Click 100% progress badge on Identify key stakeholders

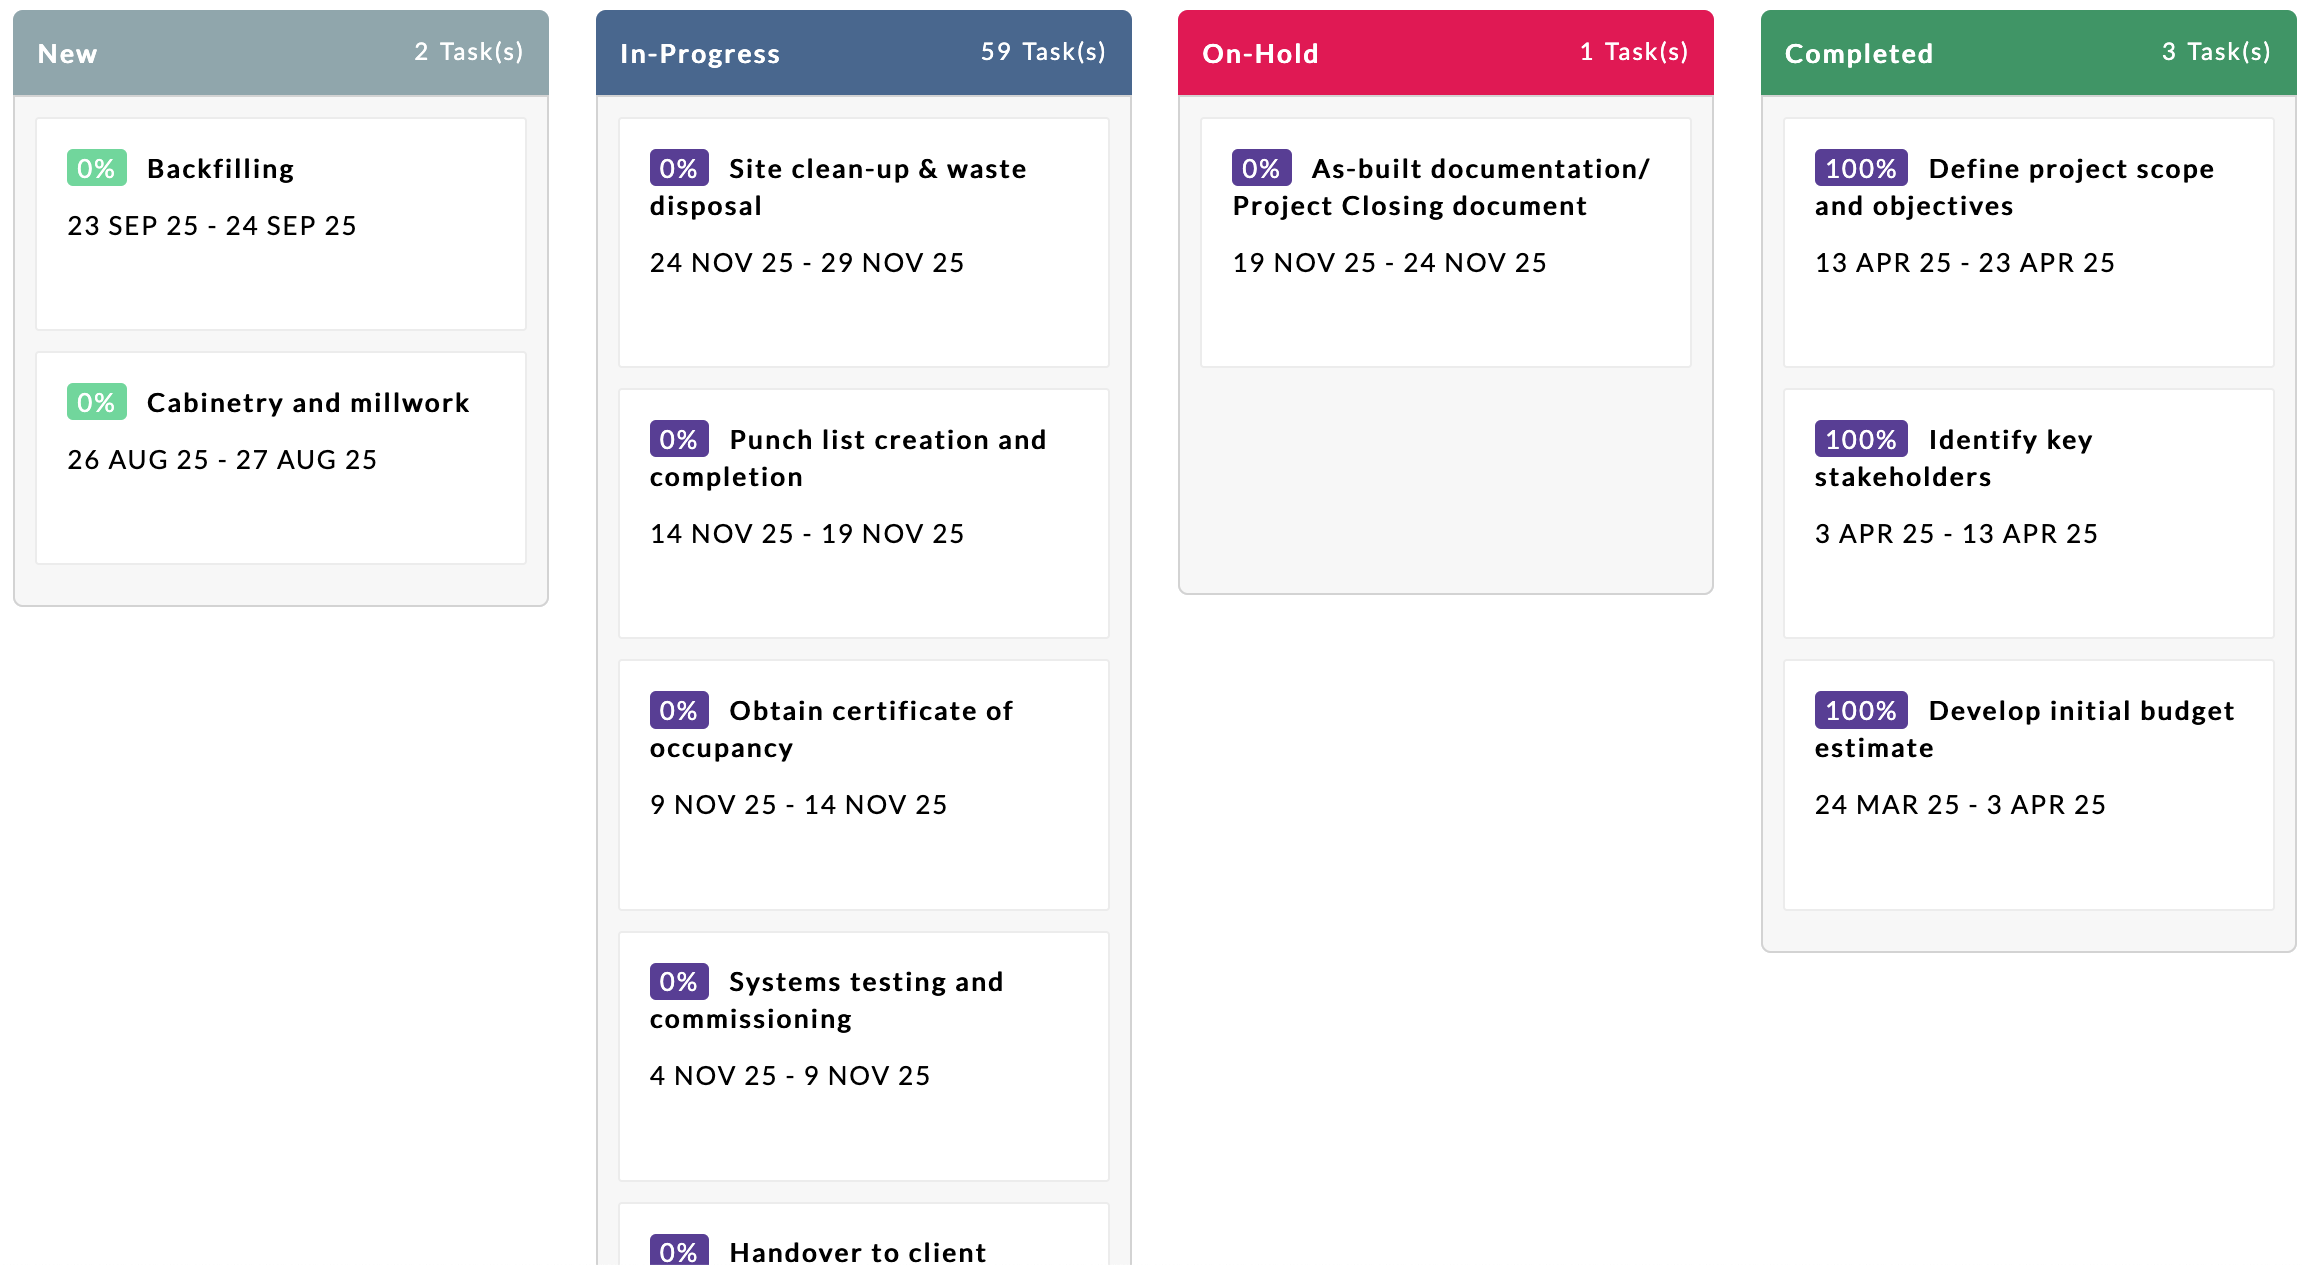(1860, 439)
